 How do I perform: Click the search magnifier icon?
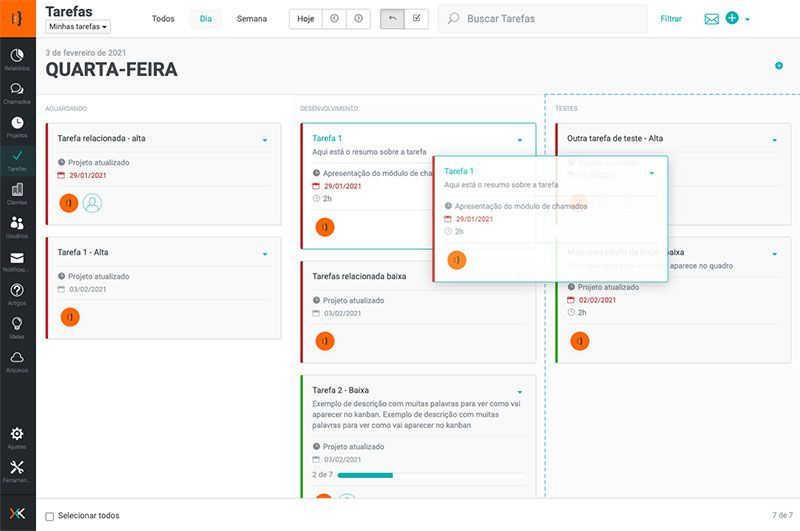click(x=453, y=18)
